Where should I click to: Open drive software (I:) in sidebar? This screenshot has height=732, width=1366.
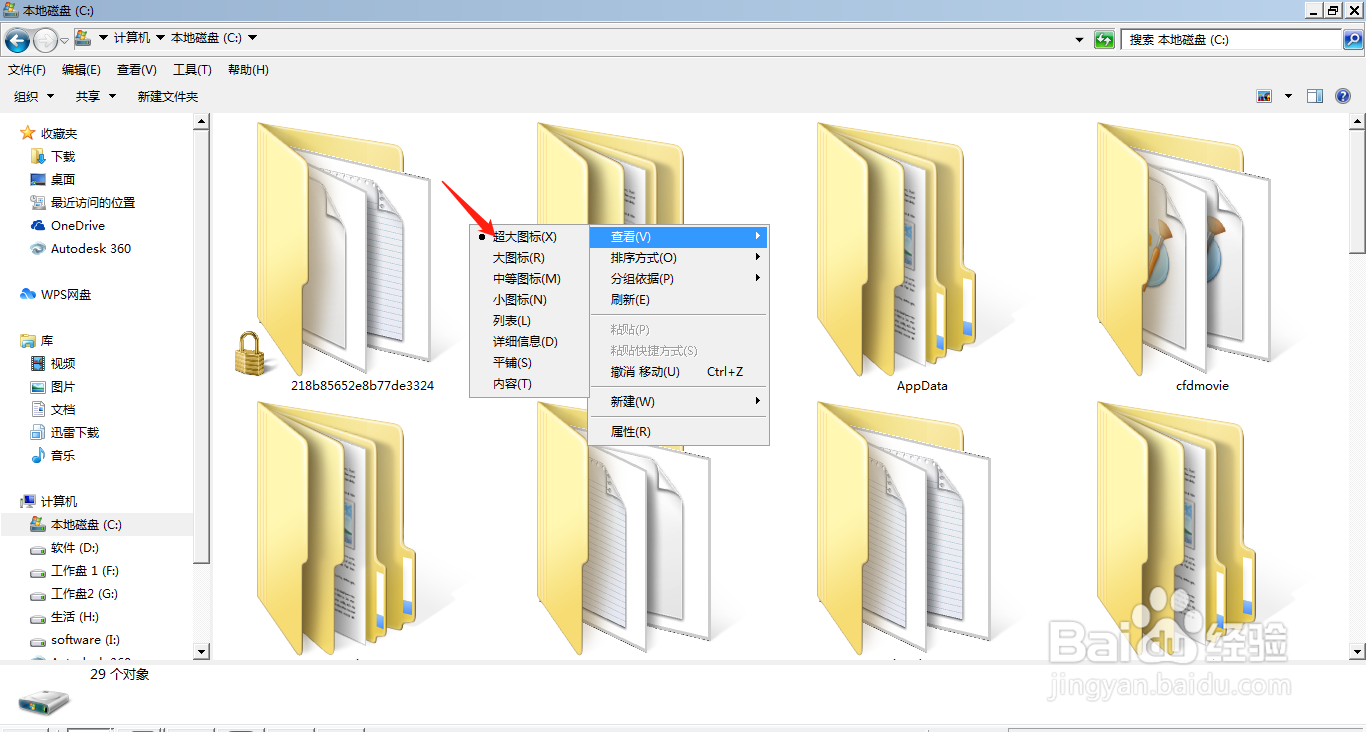click(x=75, y=639)
